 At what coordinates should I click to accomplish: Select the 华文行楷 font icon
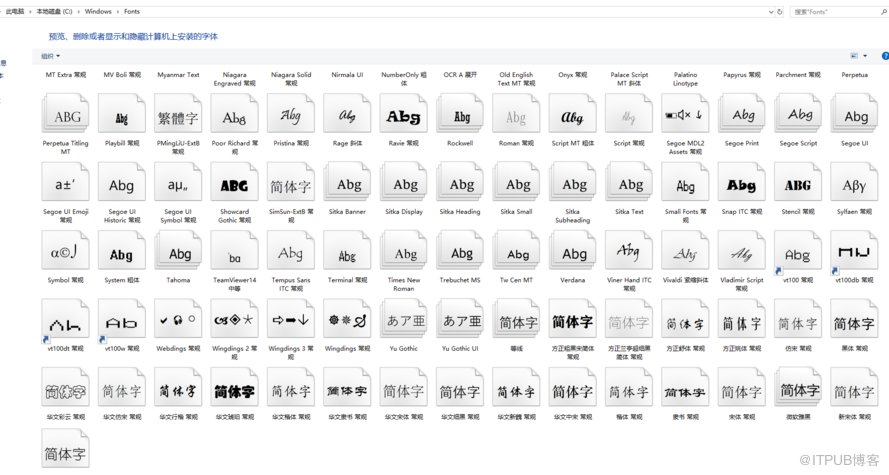click(x=177, y=389)
